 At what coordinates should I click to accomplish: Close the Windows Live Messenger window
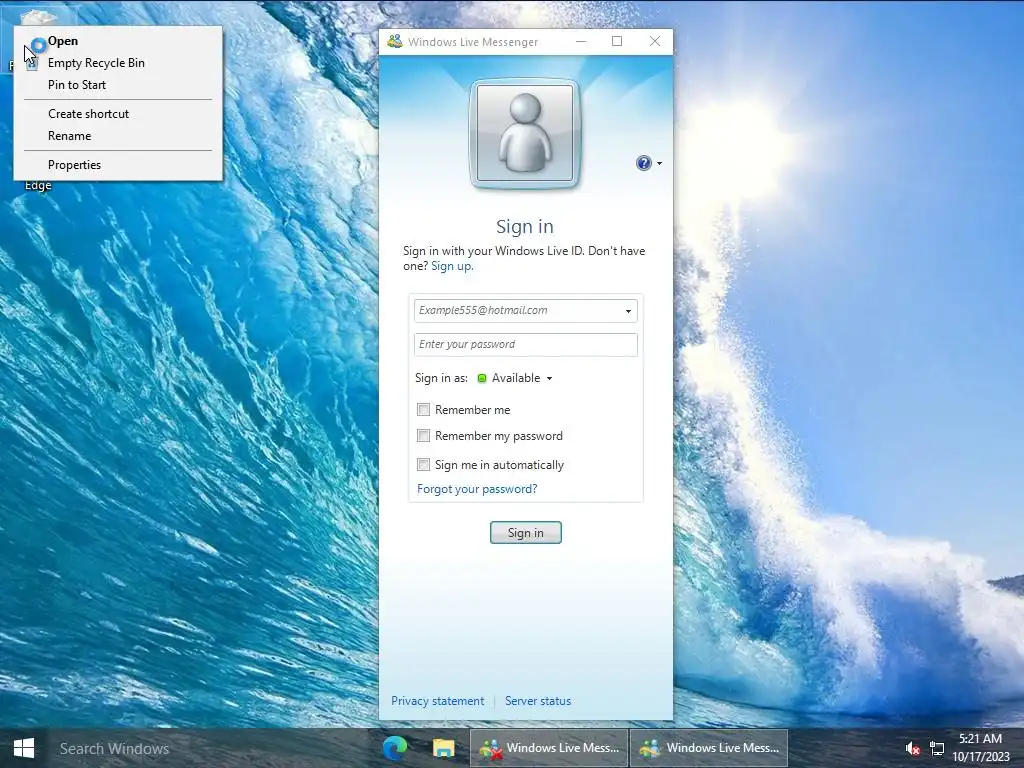[x=655, y=41]
